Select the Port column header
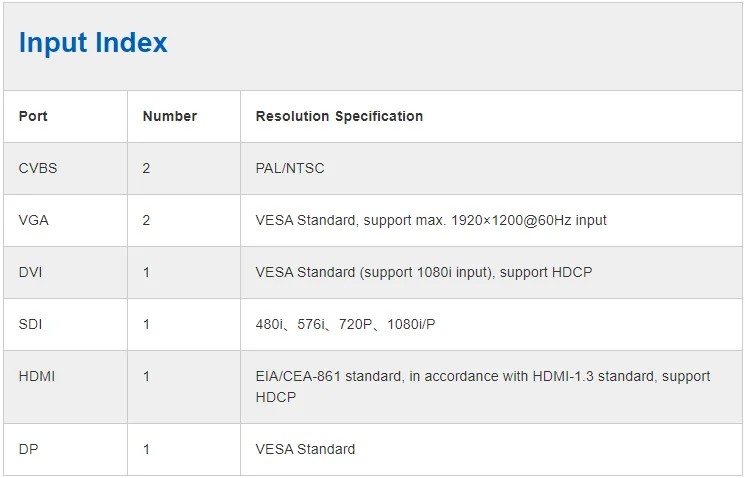745x478 pixels. (x=33, y=117)
